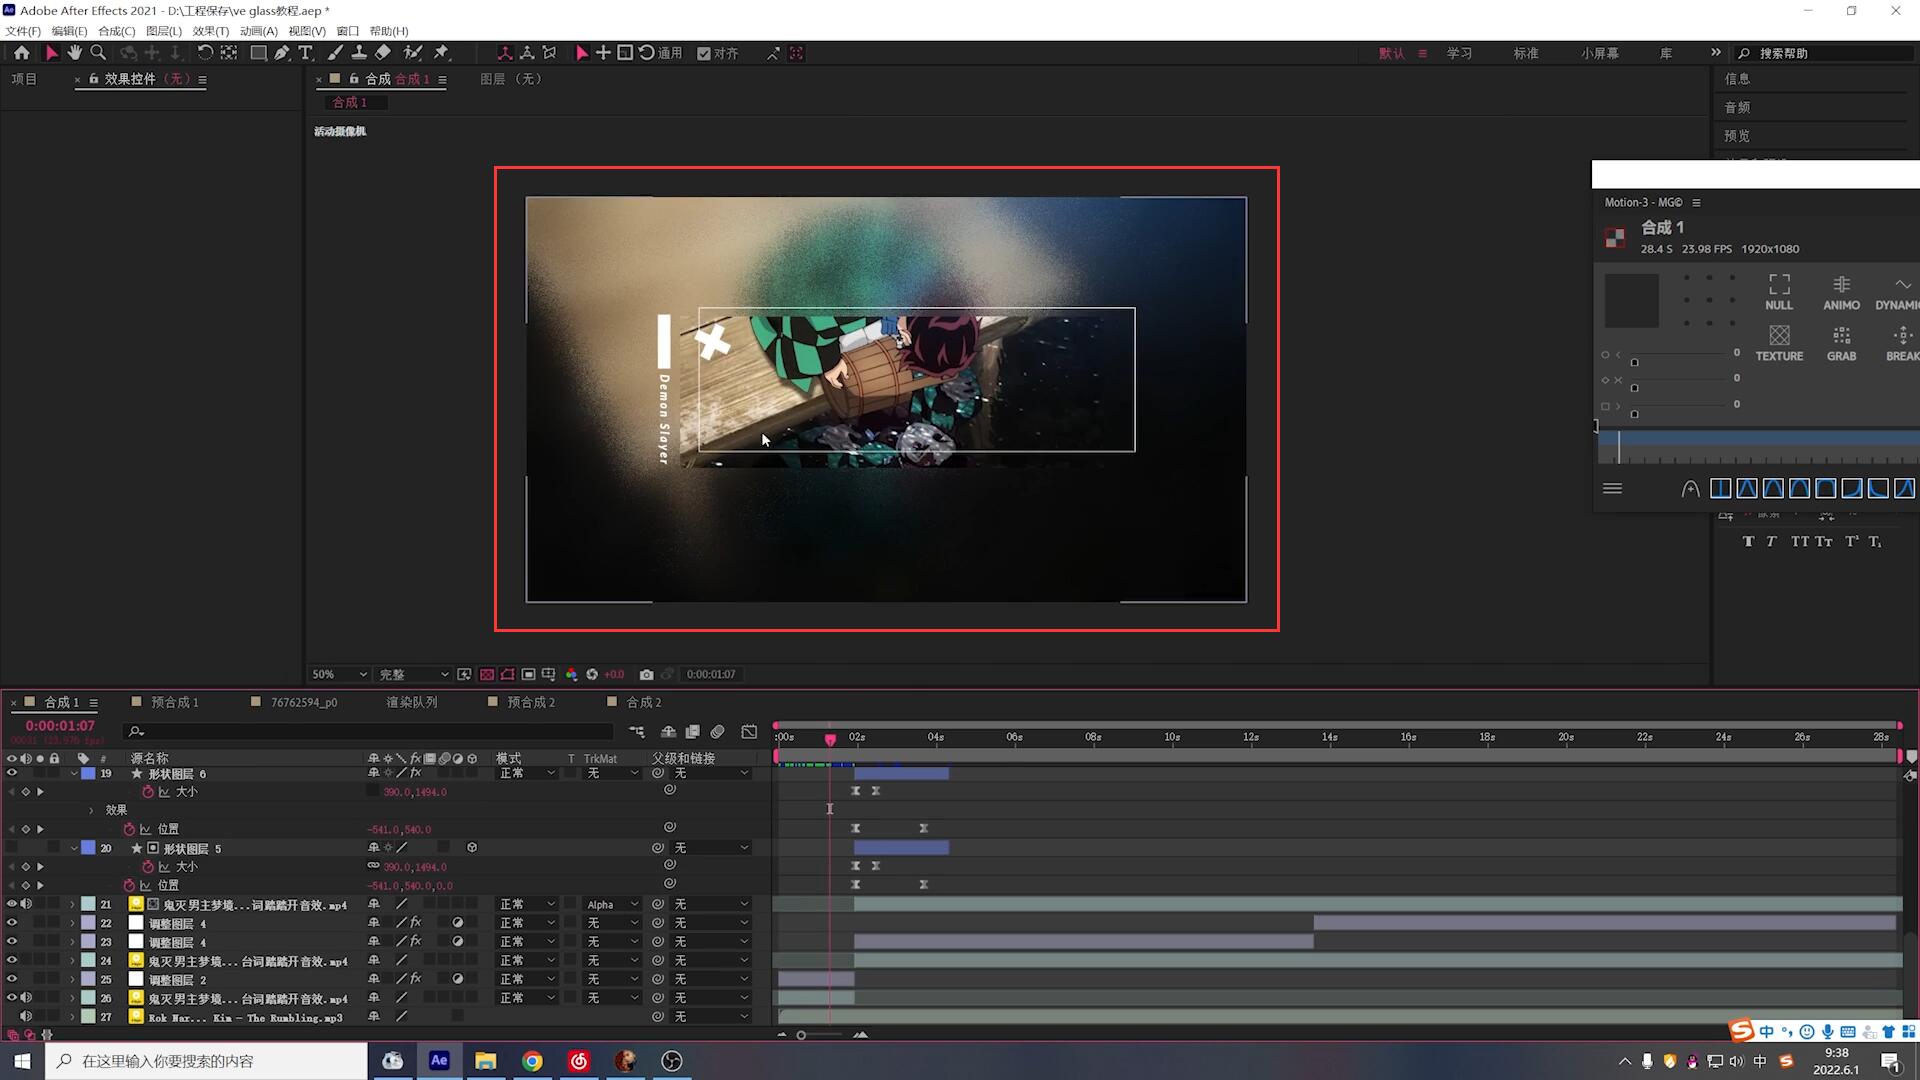Select the Zoom magnifier tool
The height and width of the screenshot is (1080, 1920).
98,53
